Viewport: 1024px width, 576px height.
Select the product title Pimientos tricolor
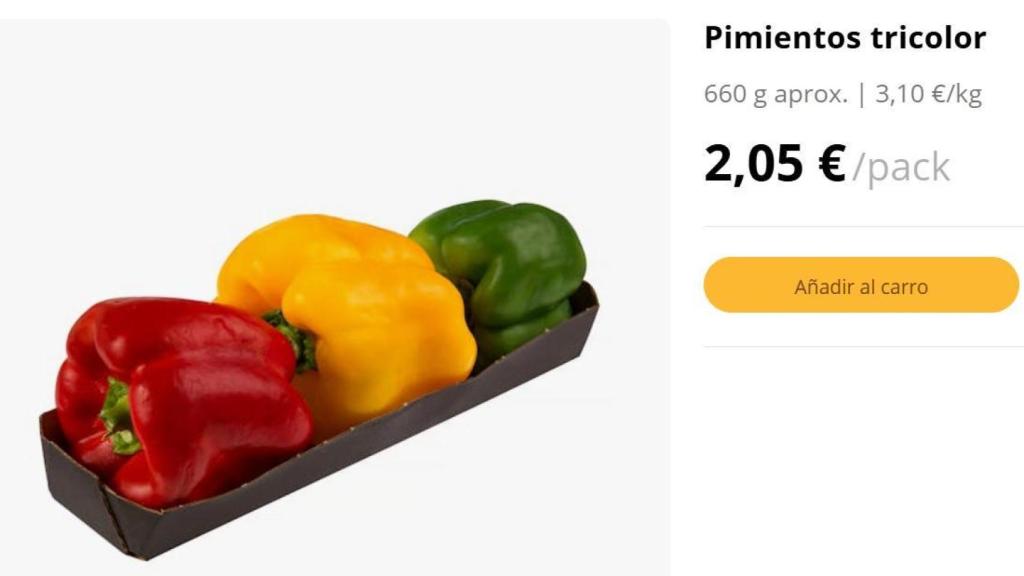(x=845, y=38)
